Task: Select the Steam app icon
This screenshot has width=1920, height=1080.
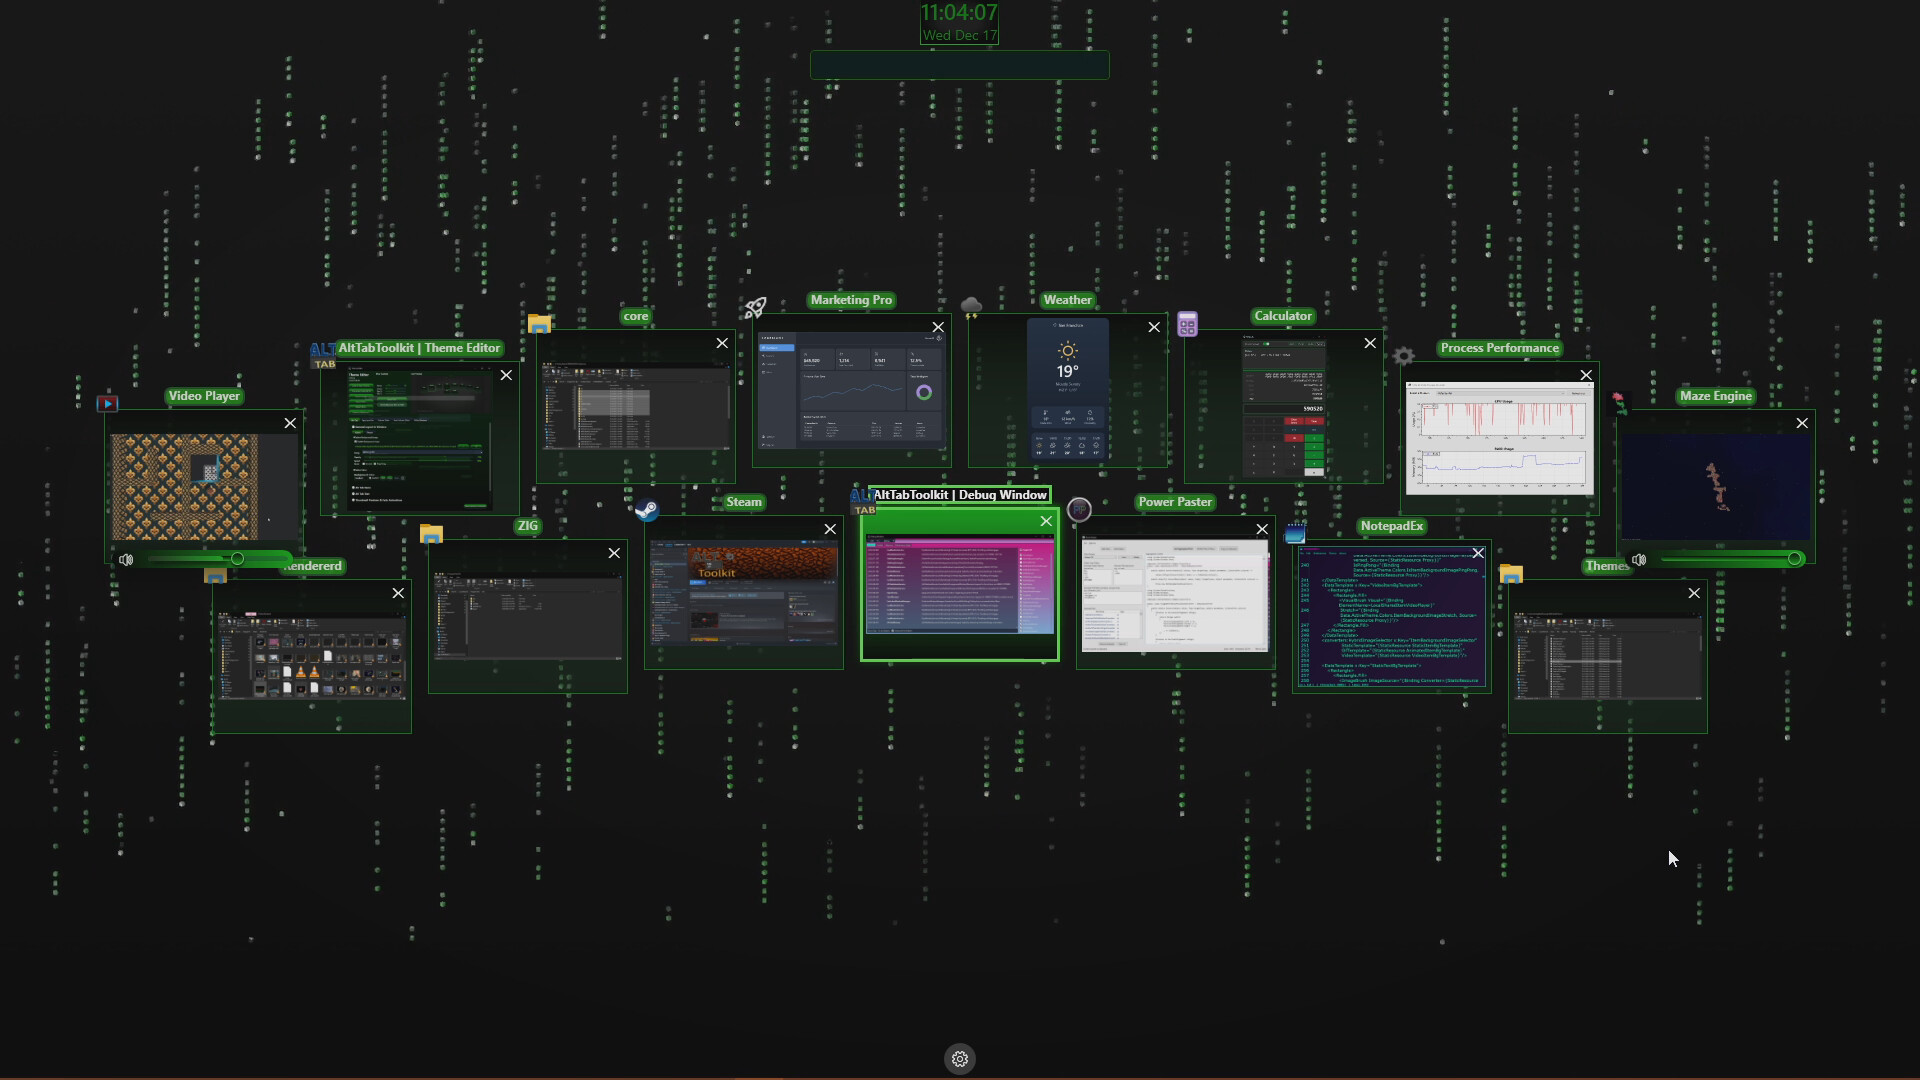Action: point(648,510)
